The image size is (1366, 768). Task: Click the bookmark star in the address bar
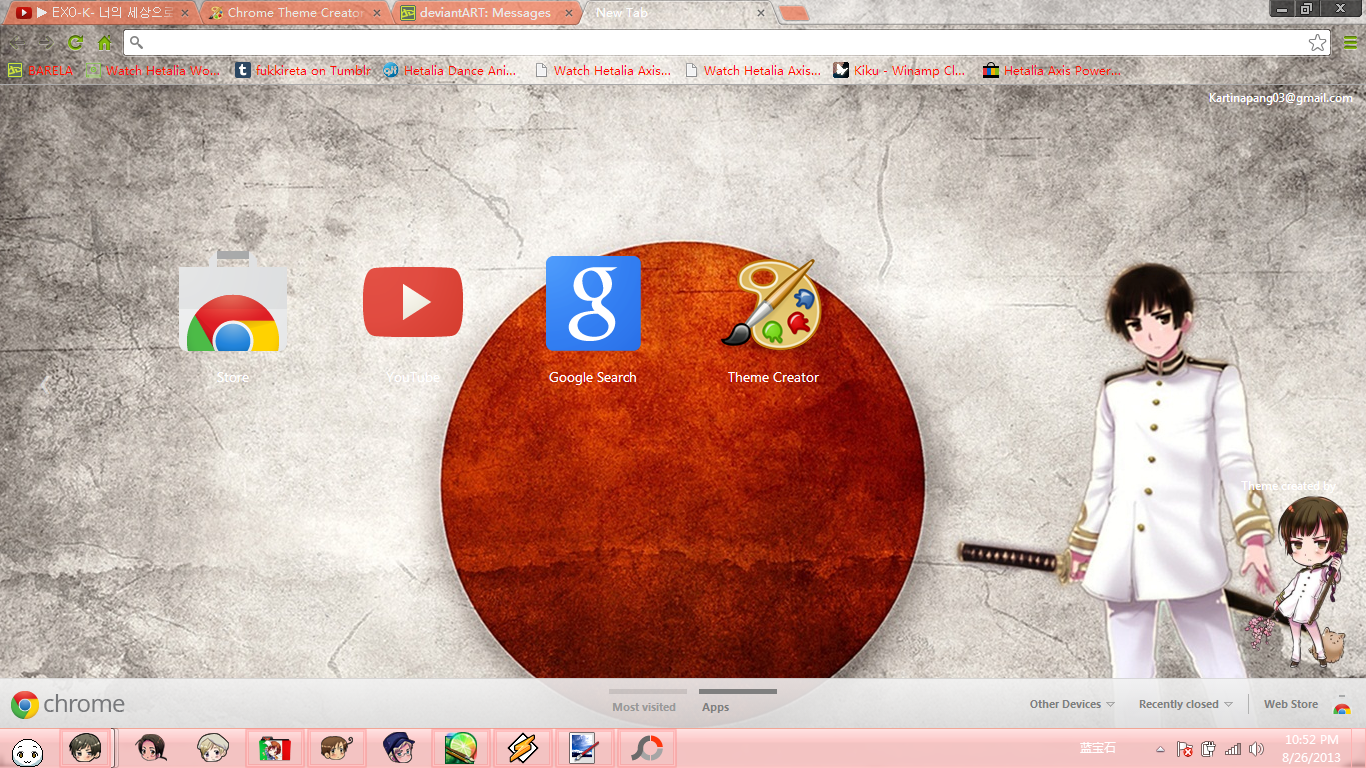[1318, 43]
